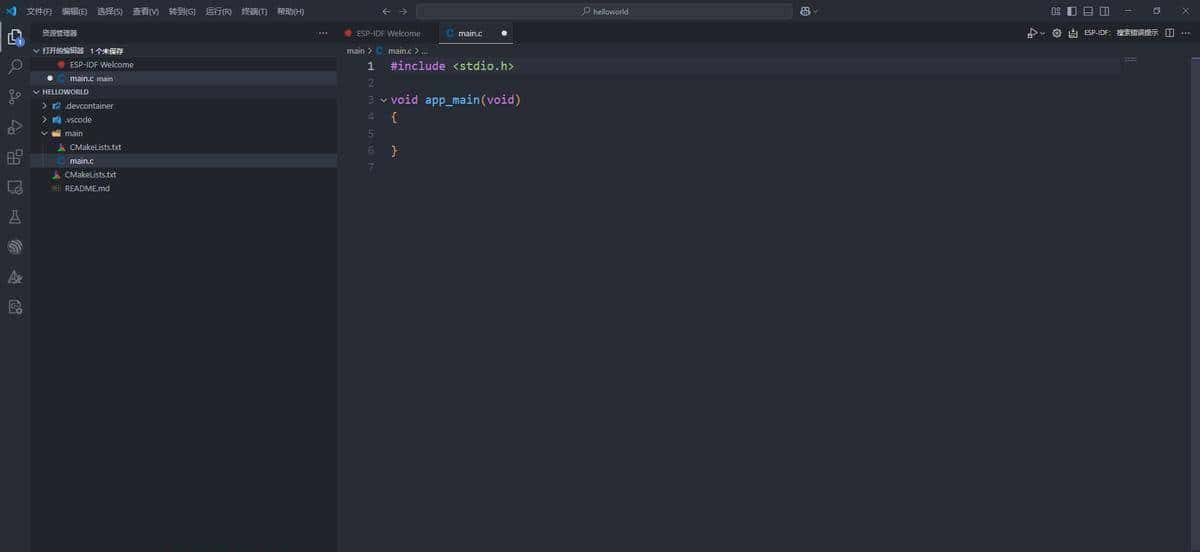Open the 终端(T) menu

(x=254, y=11)
